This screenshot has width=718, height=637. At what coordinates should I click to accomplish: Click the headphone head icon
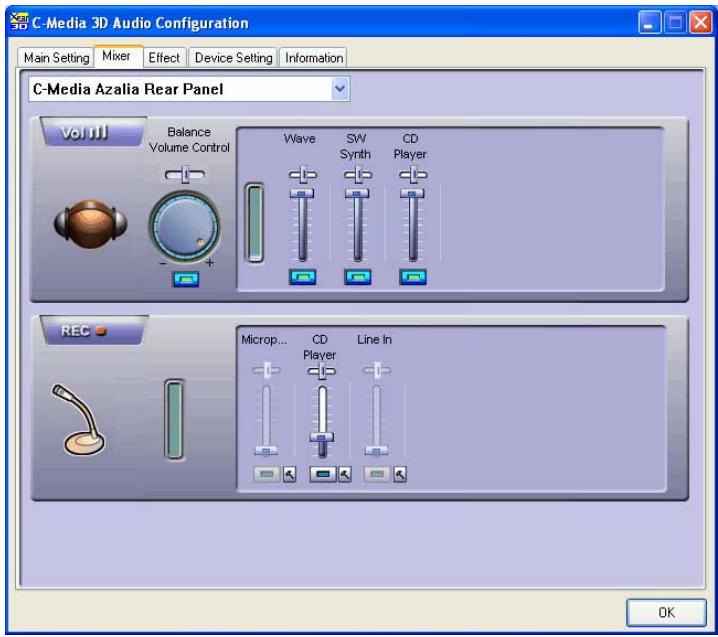click(x=91, y=224)
